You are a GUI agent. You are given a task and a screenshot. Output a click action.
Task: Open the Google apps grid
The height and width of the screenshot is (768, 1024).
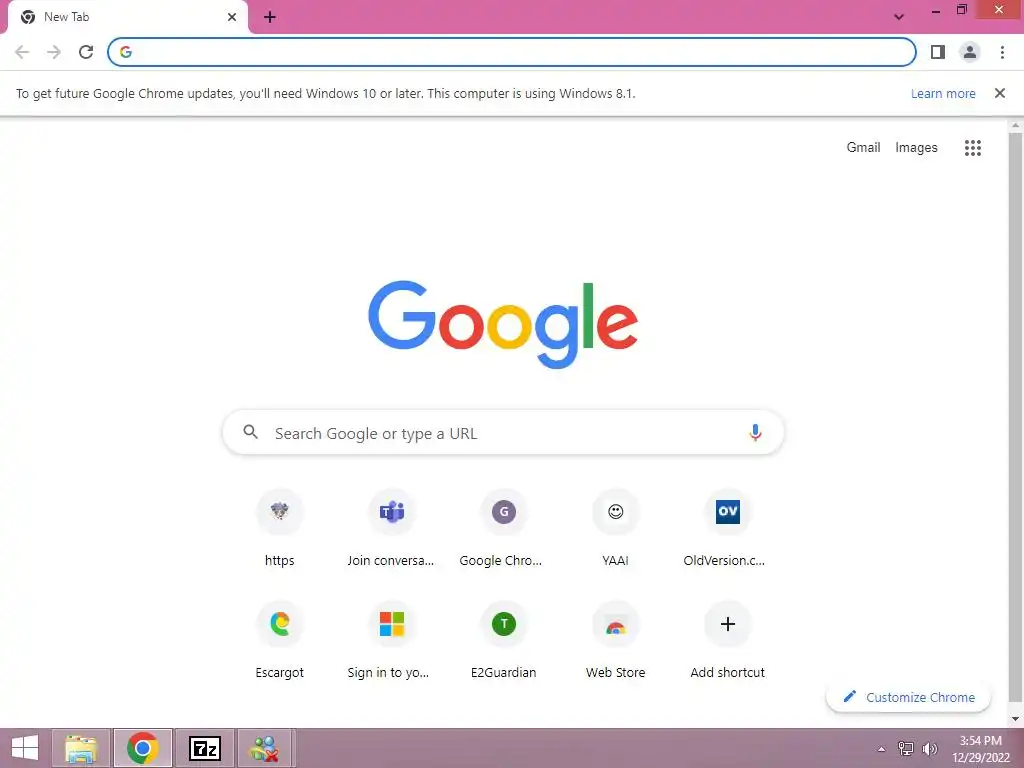point(972,148)
